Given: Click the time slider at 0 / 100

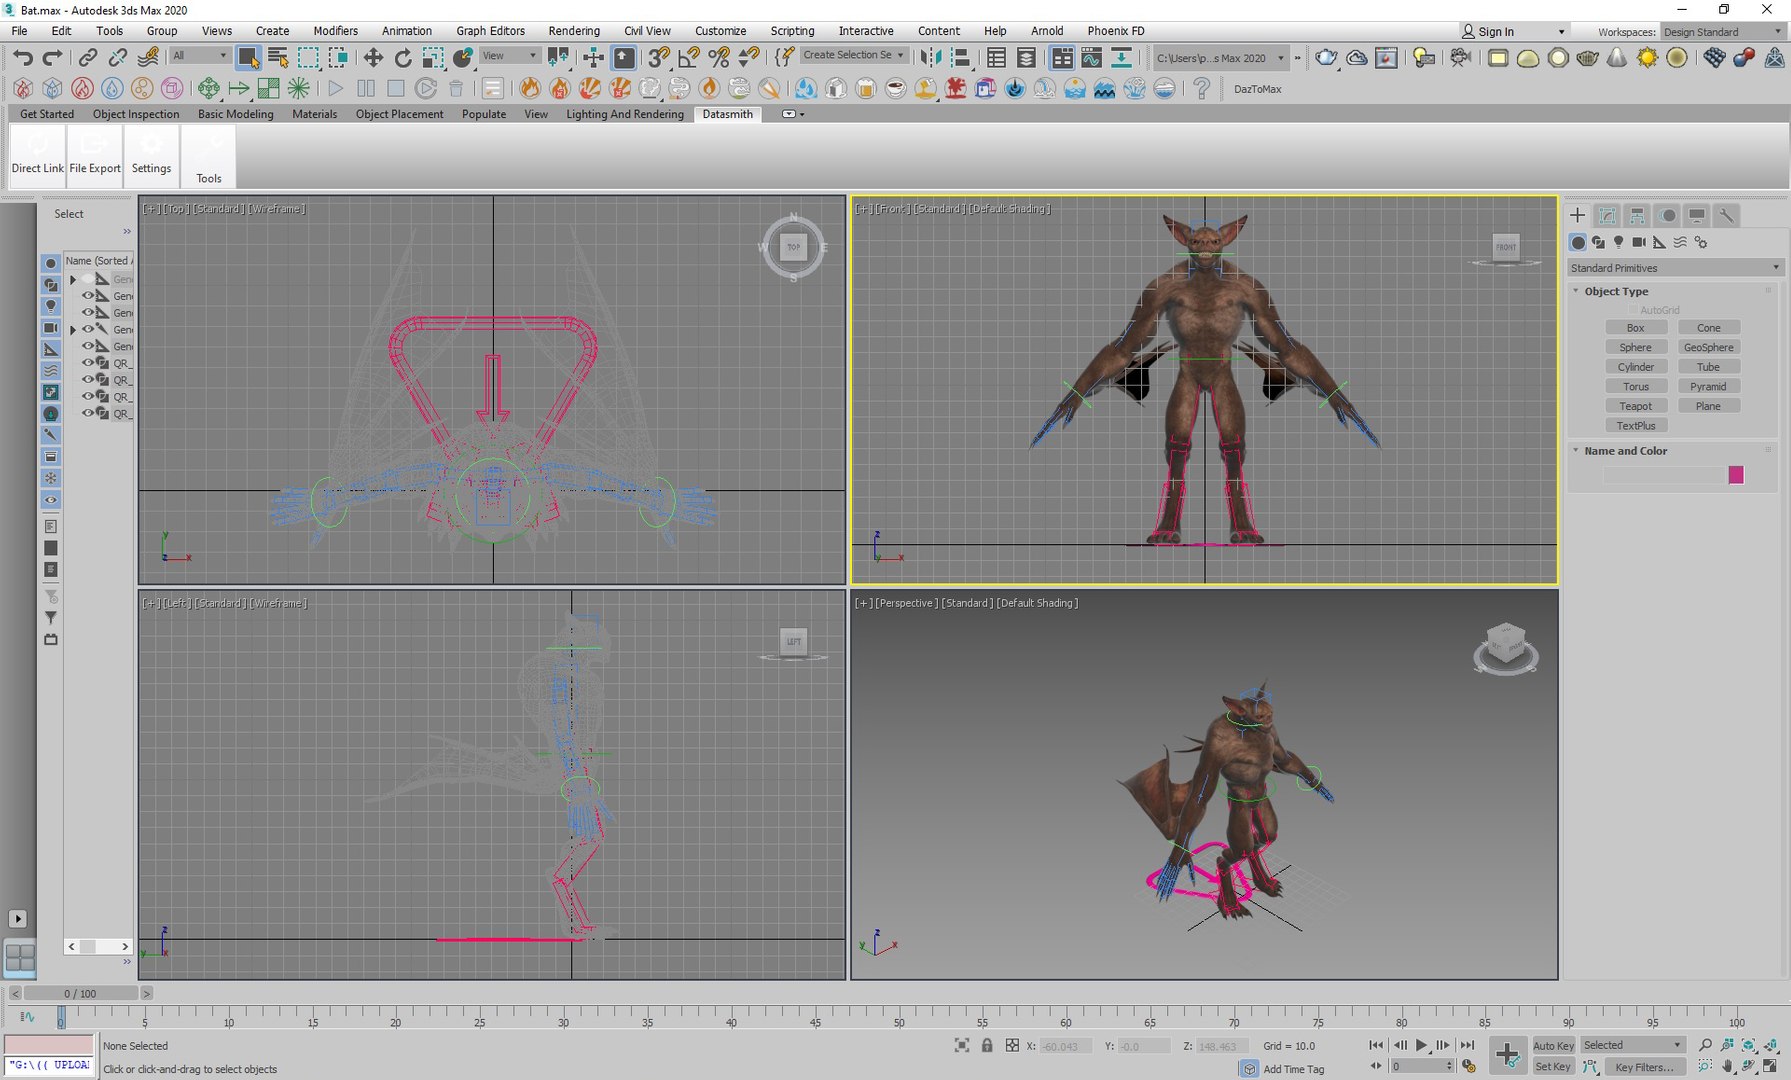Looking at the screenshot, I should pyautogui.click(x=81, y=993).
